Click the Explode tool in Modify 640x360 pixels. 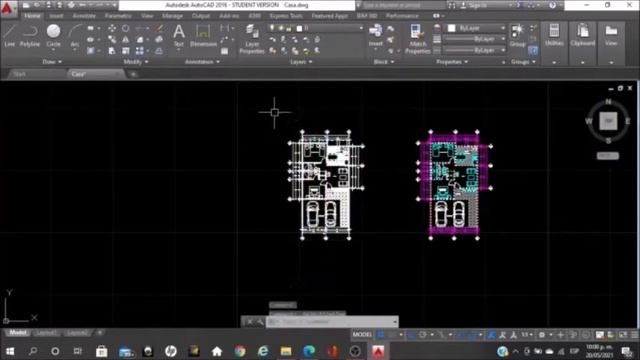tap(159, 40)
